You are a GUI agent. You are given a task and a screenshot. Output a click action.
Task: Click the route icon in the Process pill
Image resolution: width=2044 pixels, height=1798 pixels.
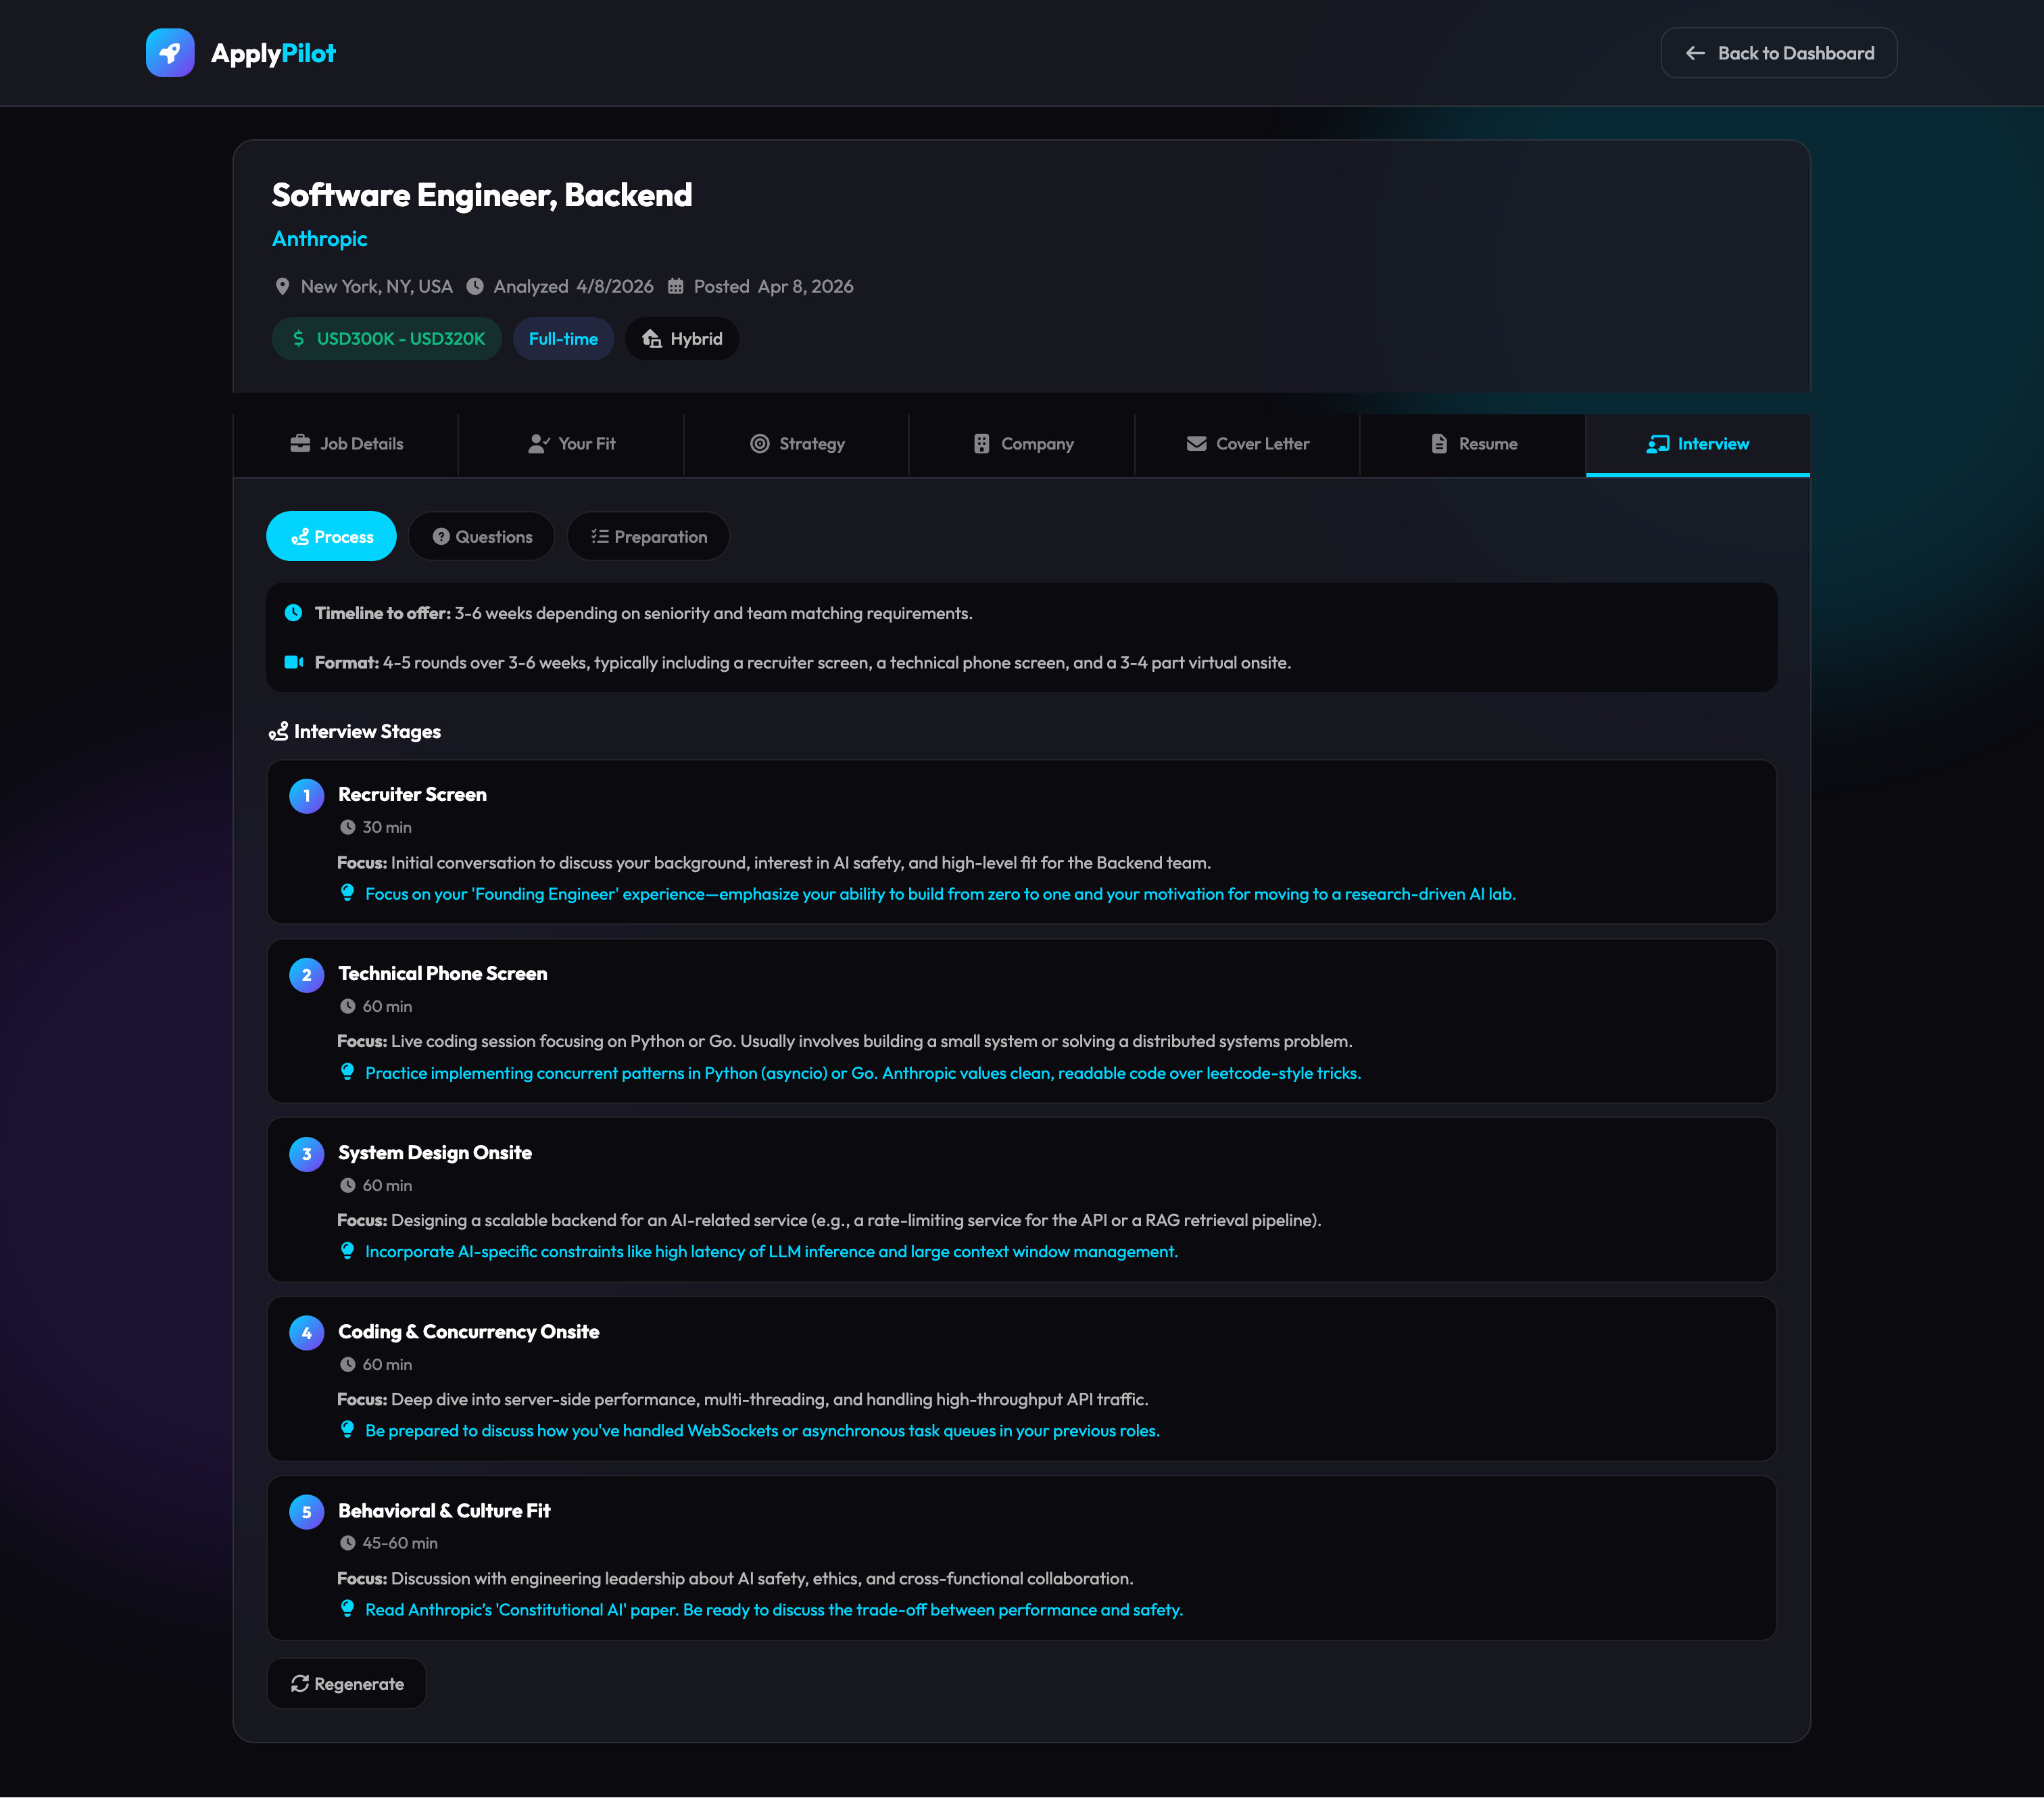pos(300,537)
